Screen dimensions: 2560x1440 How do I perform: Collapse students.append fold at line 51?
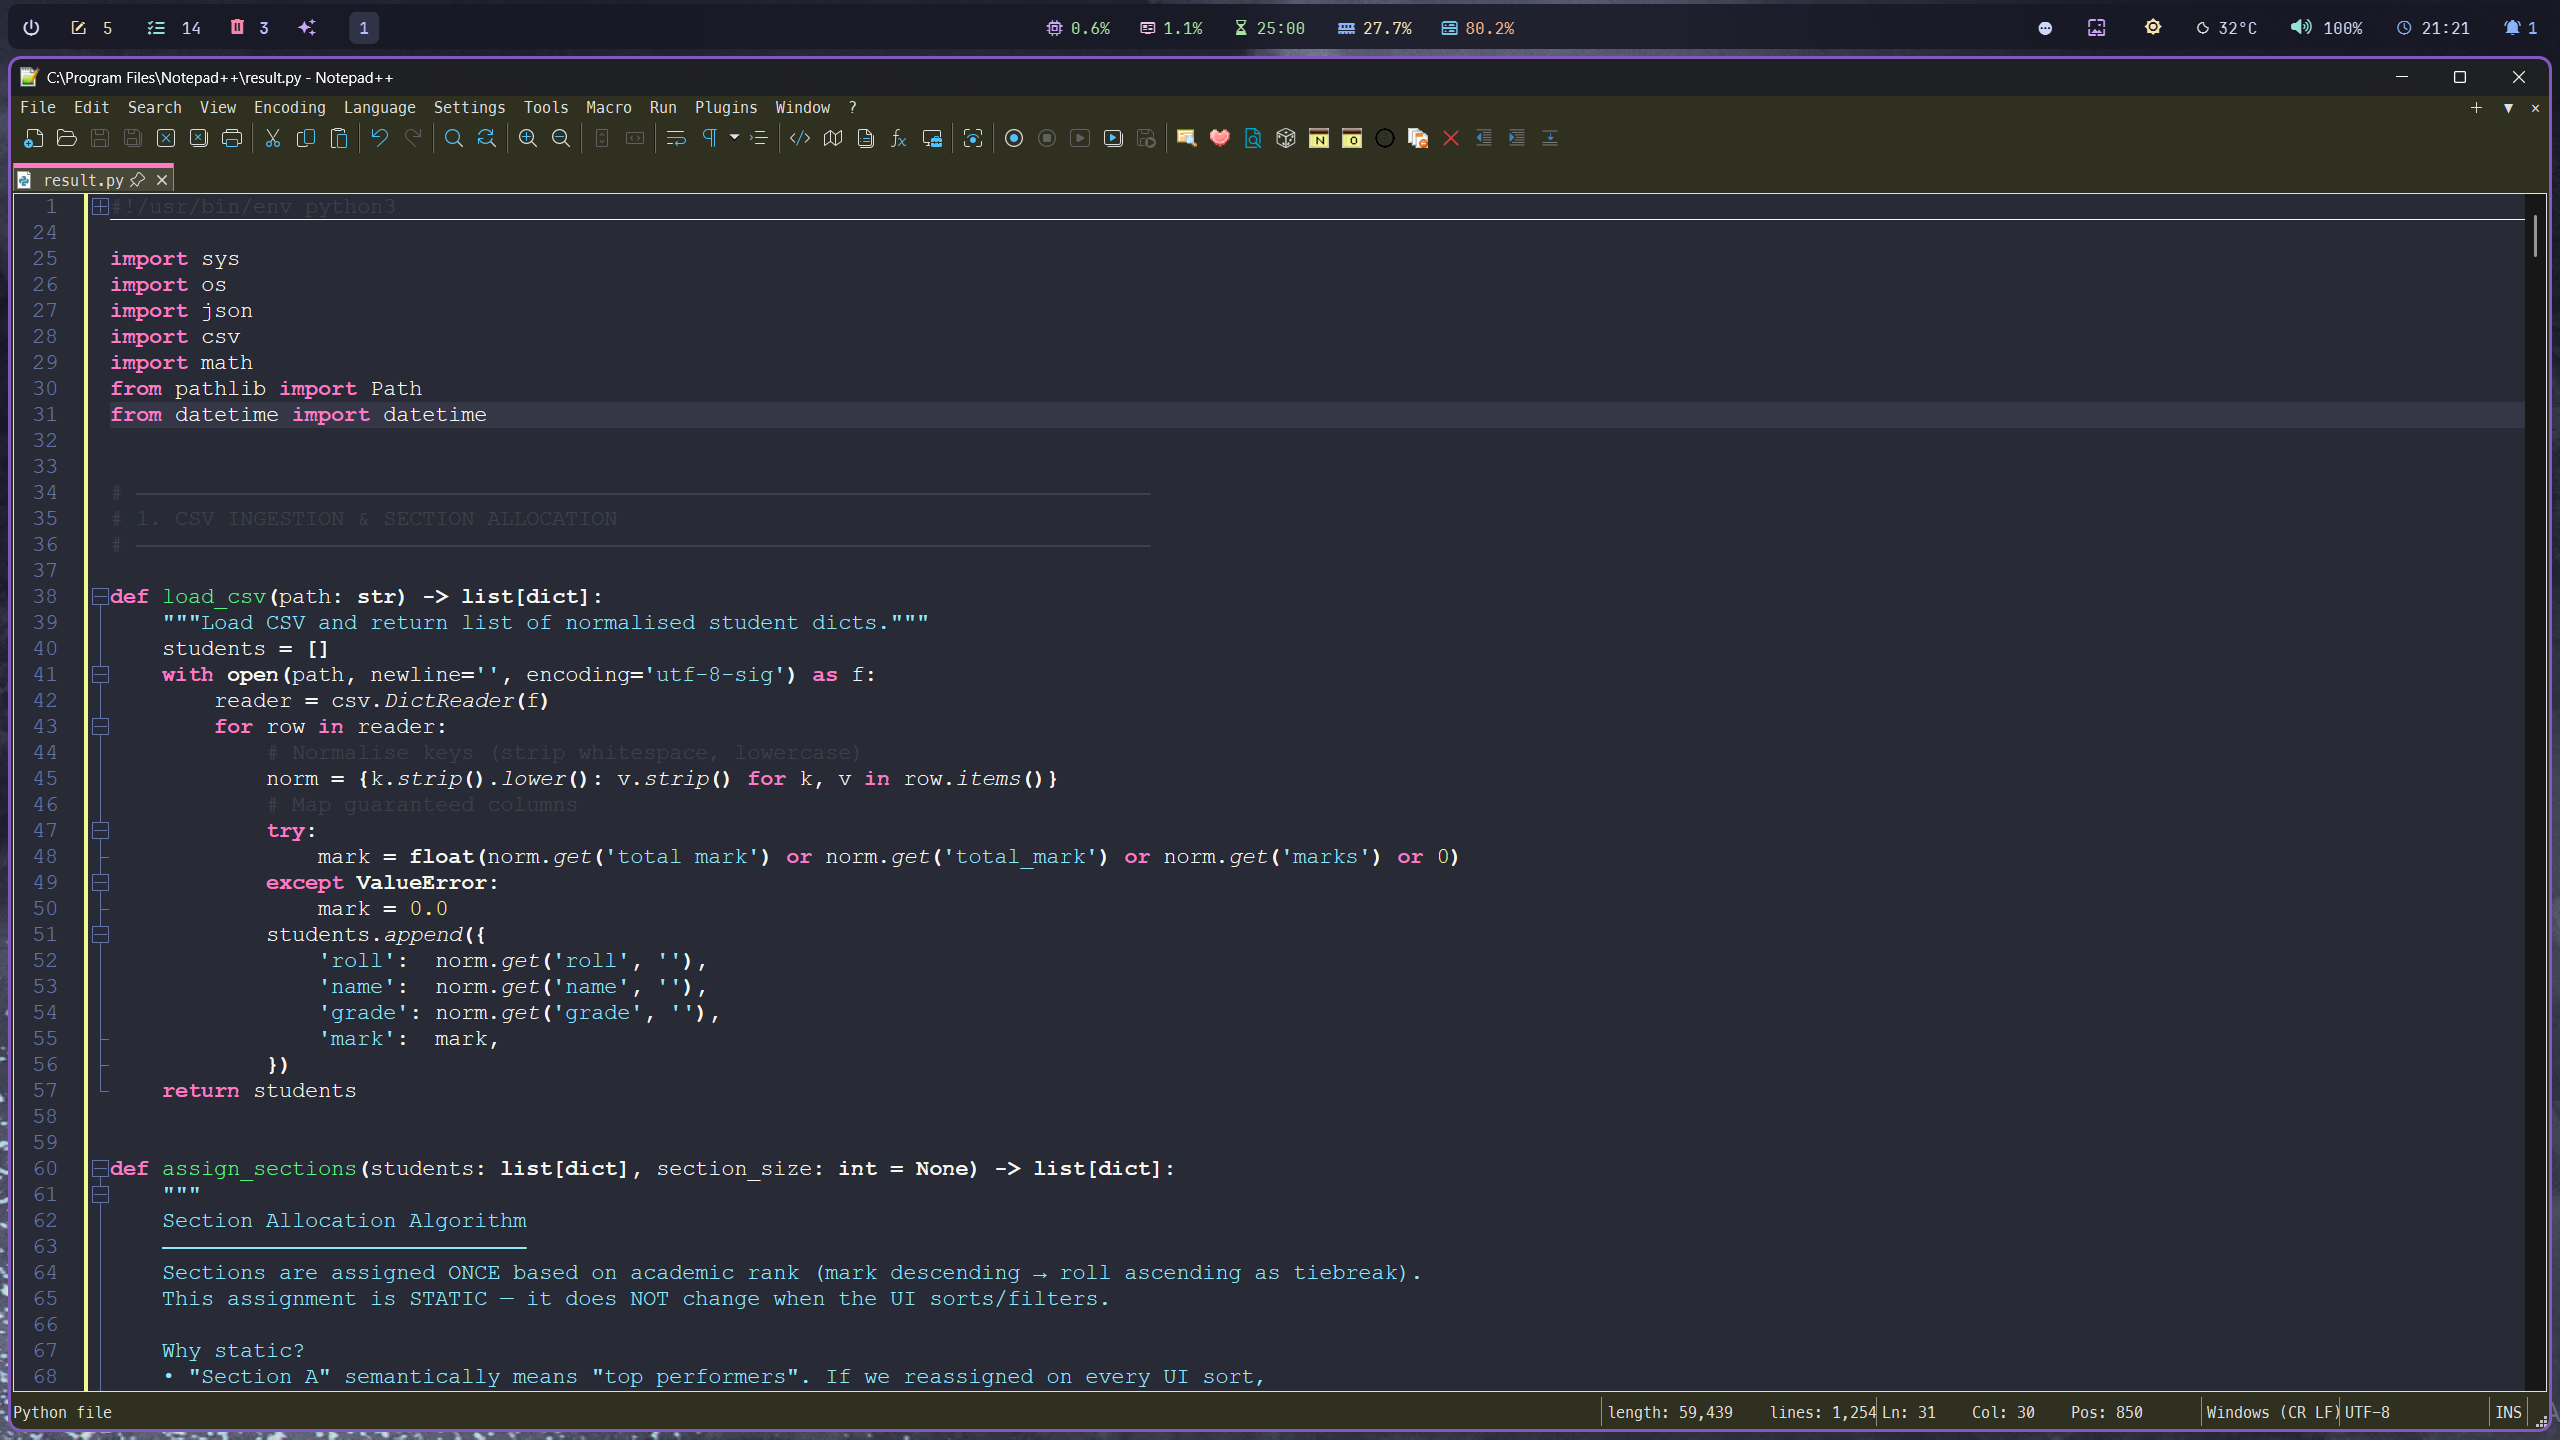click(100, 934)
